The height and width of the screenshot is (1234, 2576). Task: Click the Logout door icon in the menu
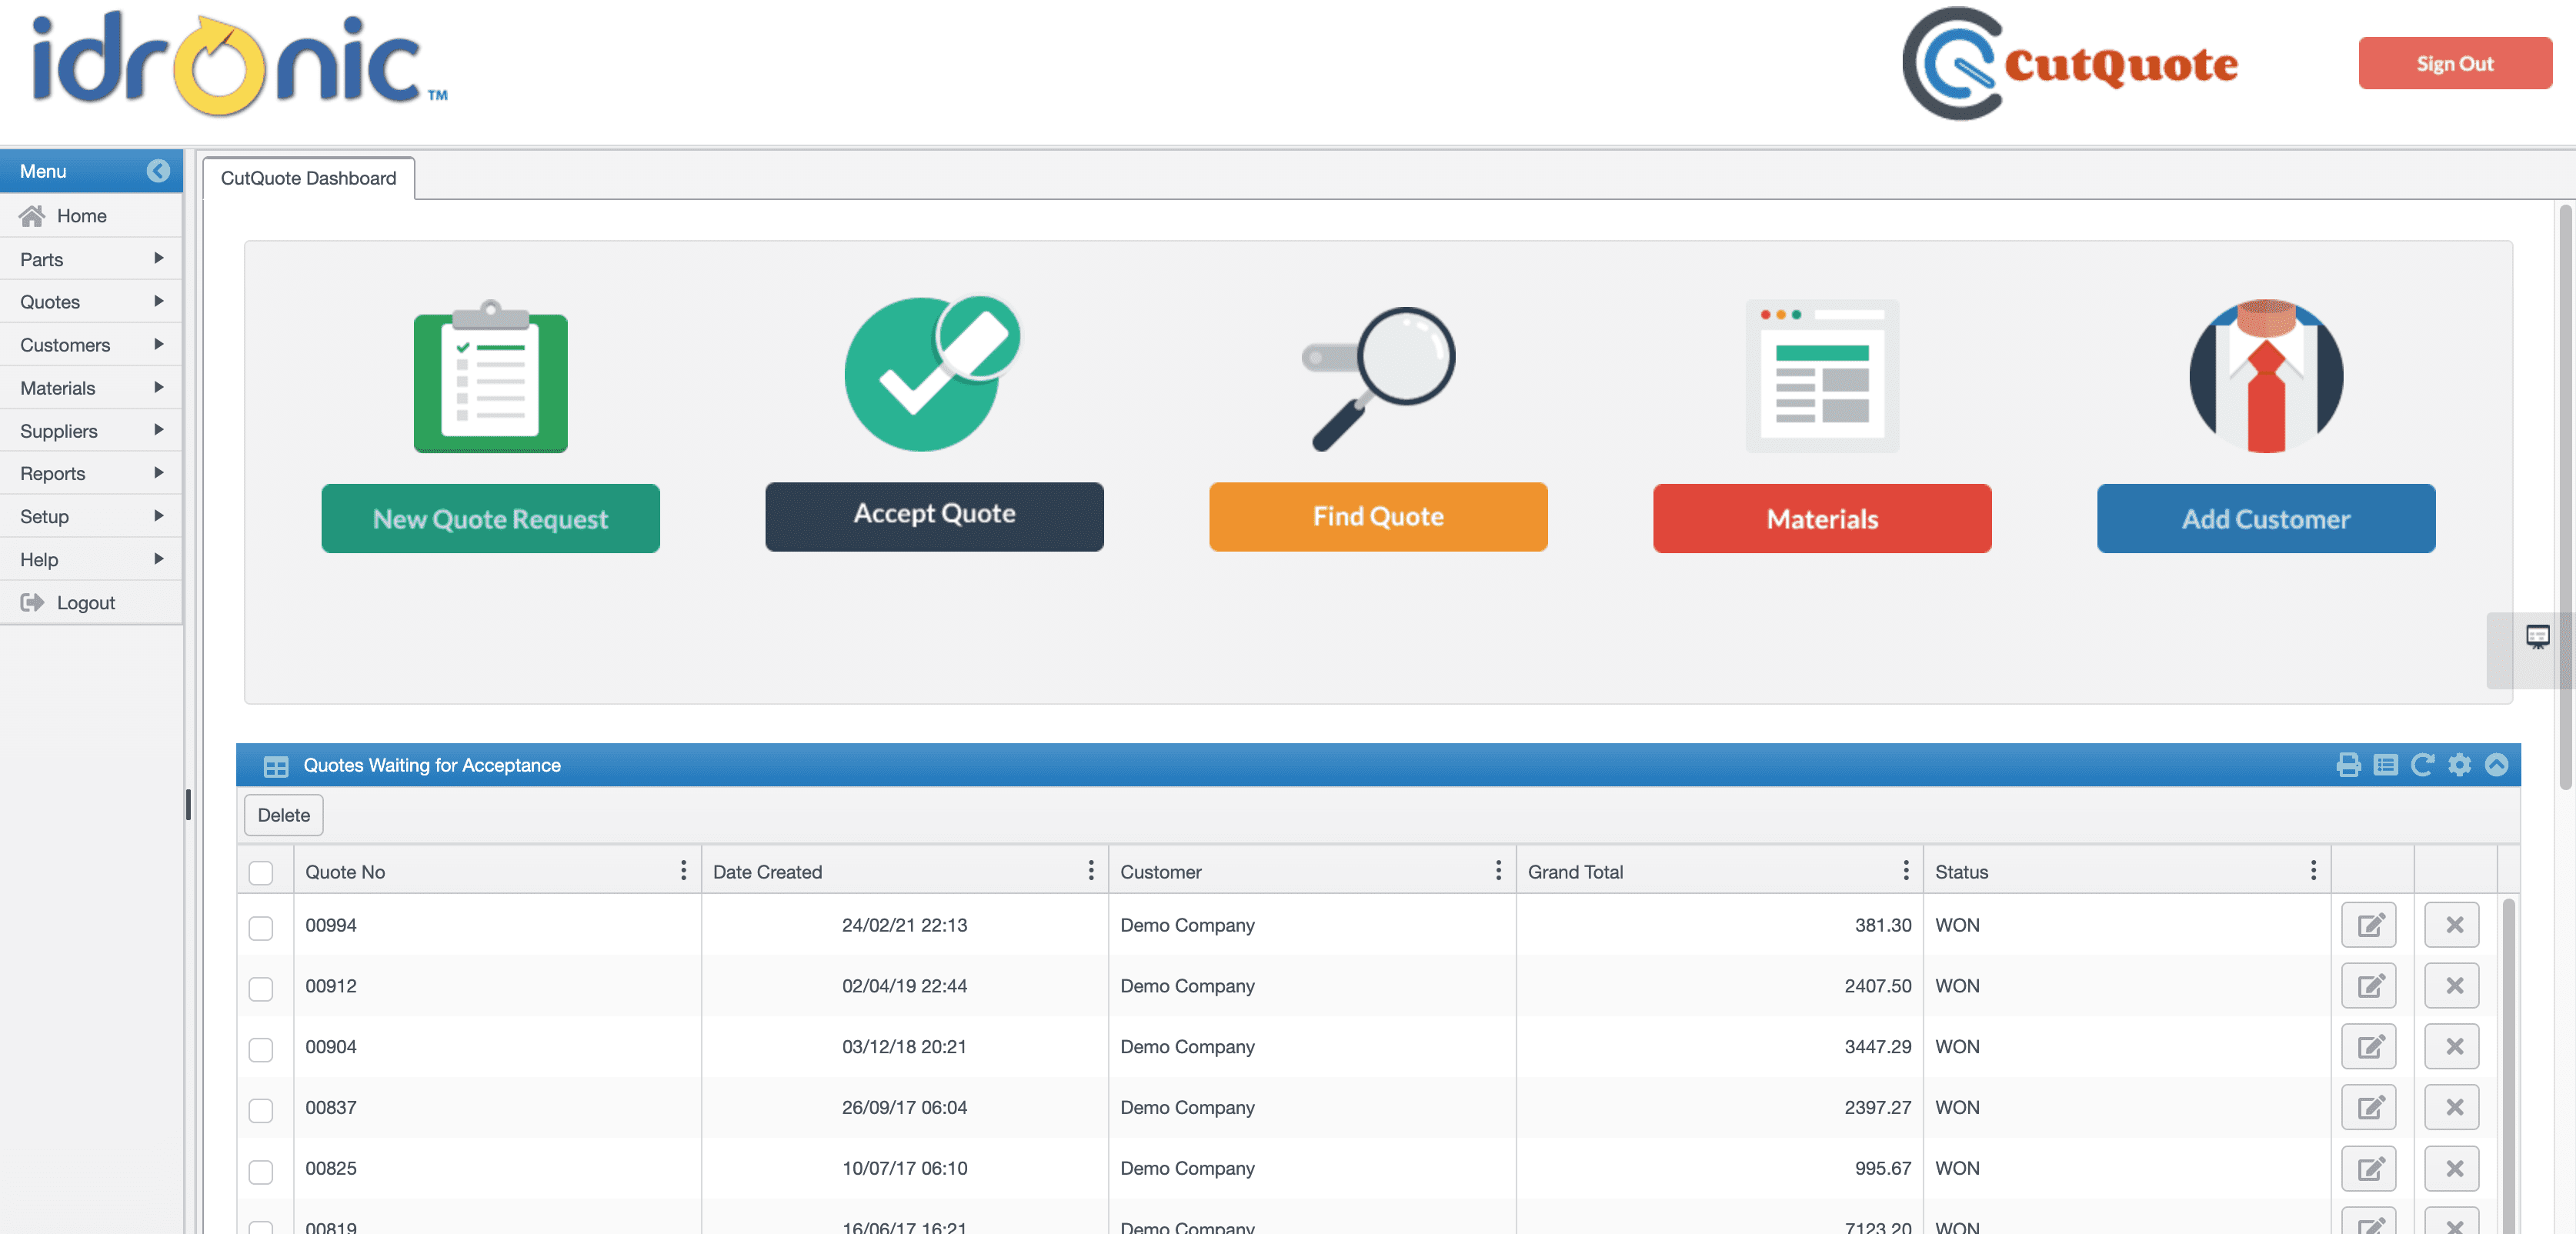(x=32, y=602)
